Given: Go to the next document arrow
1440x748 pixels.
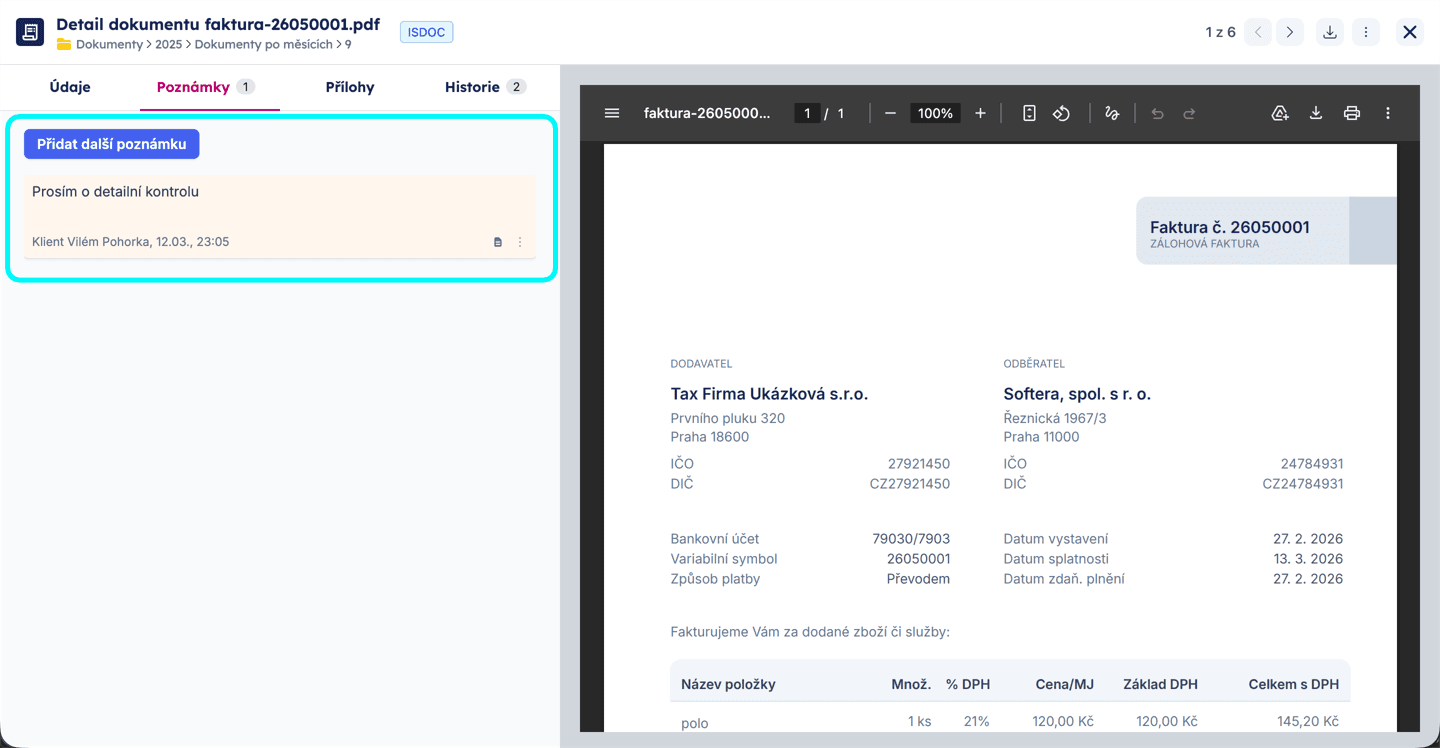Looking at the screenshot, I should click(x=1290, y=32).
